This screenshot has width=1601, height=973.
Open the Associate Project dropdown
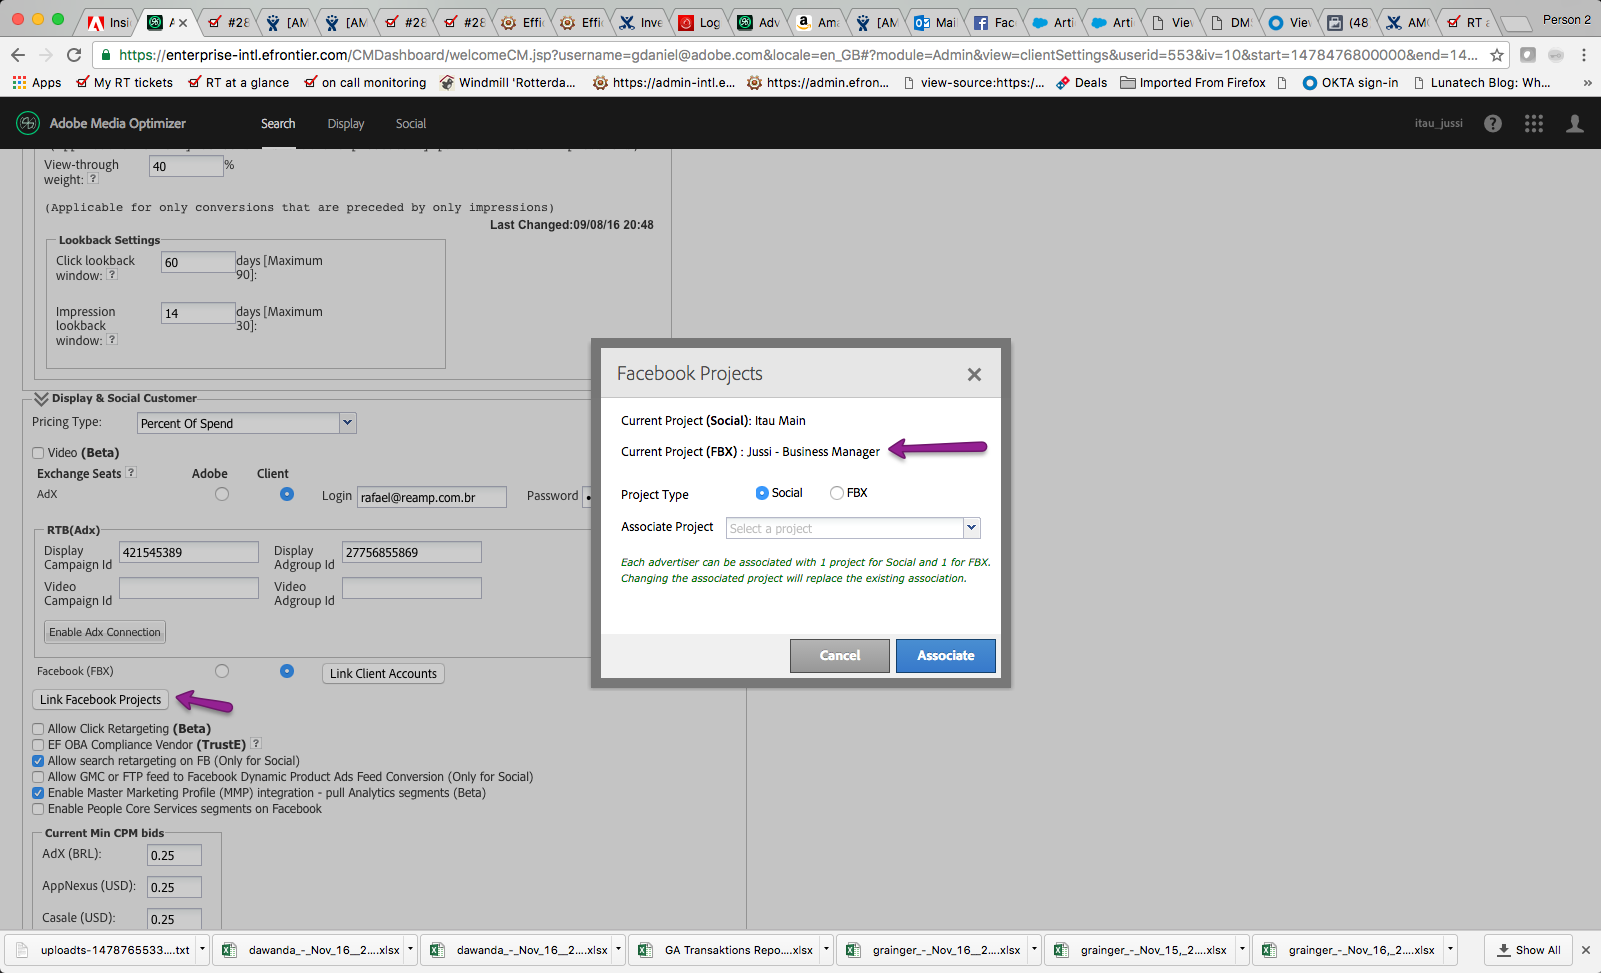[970, 527]
